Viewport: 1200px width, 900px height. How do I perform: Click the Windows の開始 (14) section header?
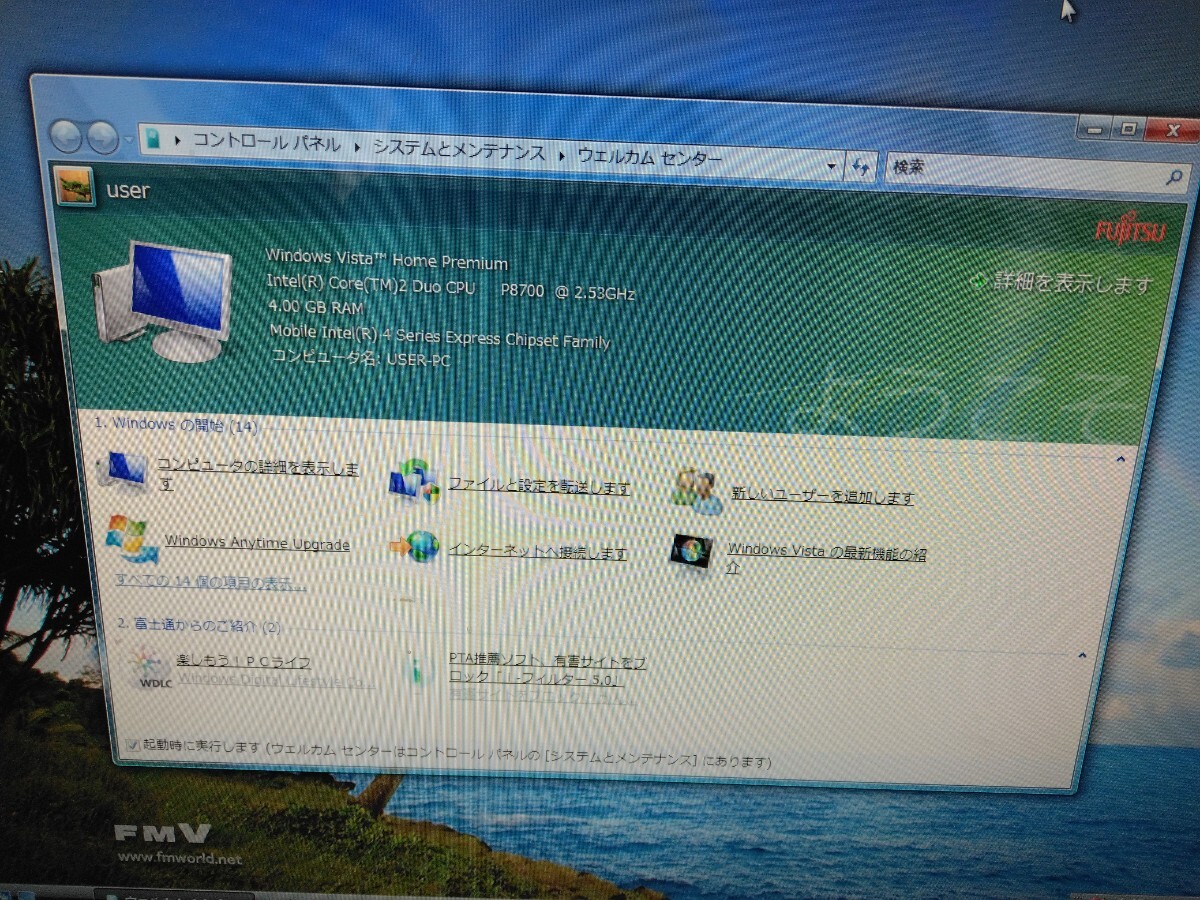176,424
